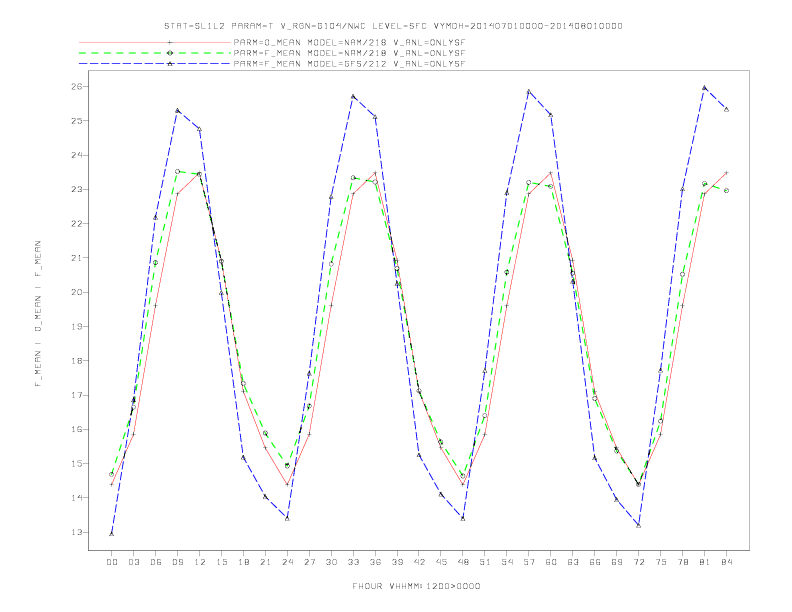Click x-axis tick label 09
792x612 pixels.
[x=177, y=562]
